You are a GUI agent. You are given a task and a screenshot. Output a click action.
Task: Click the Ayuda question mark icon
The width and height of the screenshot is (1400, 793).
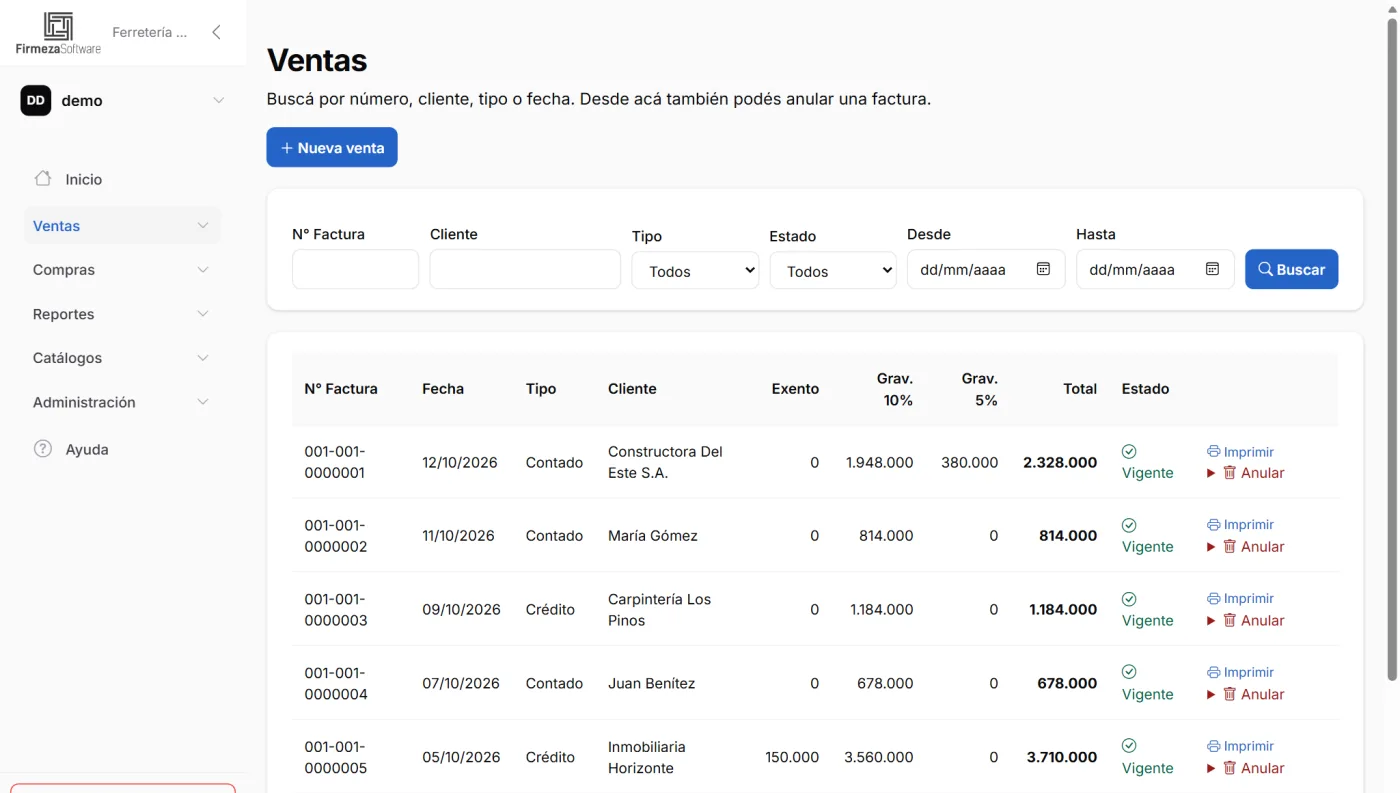tap(43, 449)
